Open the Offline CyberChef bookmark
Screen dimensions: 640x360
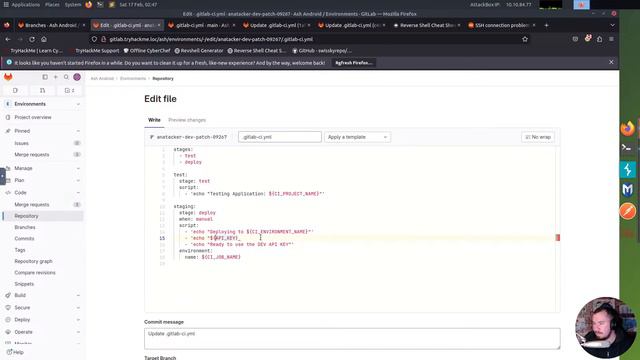point(147,51)
